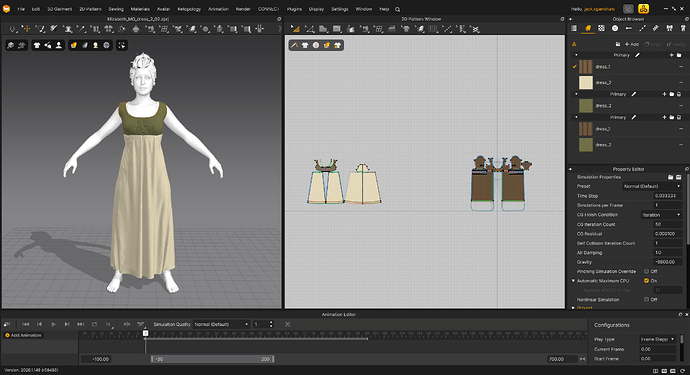Select the Transform gizmo tool in 3D toolbar
This screenshot has width=690, height=375.
point(26,29)
